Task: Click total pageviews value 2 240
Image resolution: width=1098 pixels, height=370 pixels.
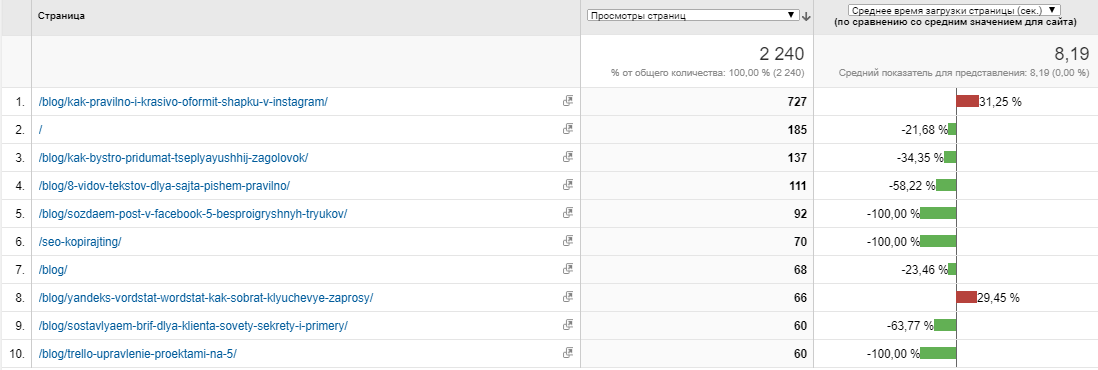Action: click(x=781, y=54)
